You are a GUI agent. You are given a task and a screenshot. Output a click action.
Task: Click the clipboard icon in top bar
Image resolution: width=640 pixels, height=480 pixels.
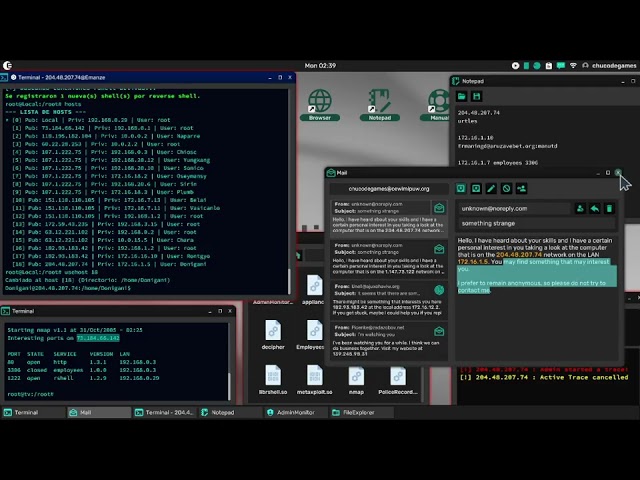[x=549, y=66]
